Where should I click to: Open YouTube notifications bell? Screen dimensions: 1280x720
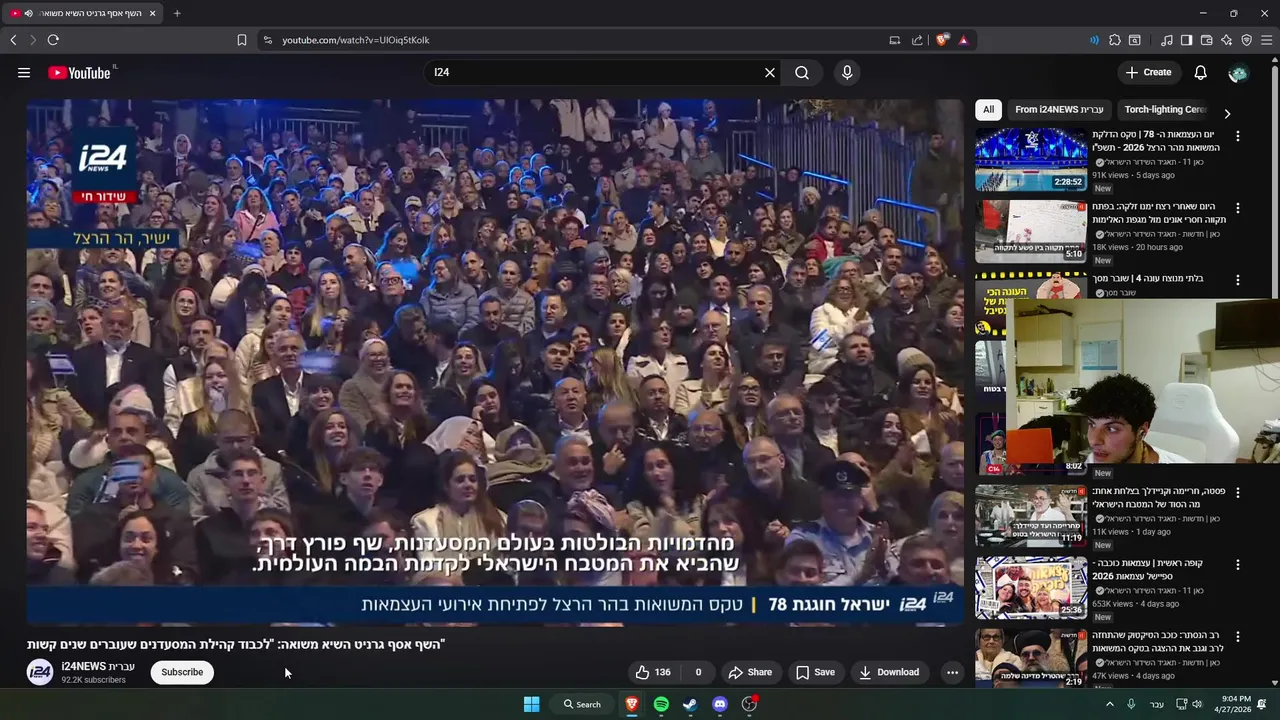click(x=1201, y=72)
